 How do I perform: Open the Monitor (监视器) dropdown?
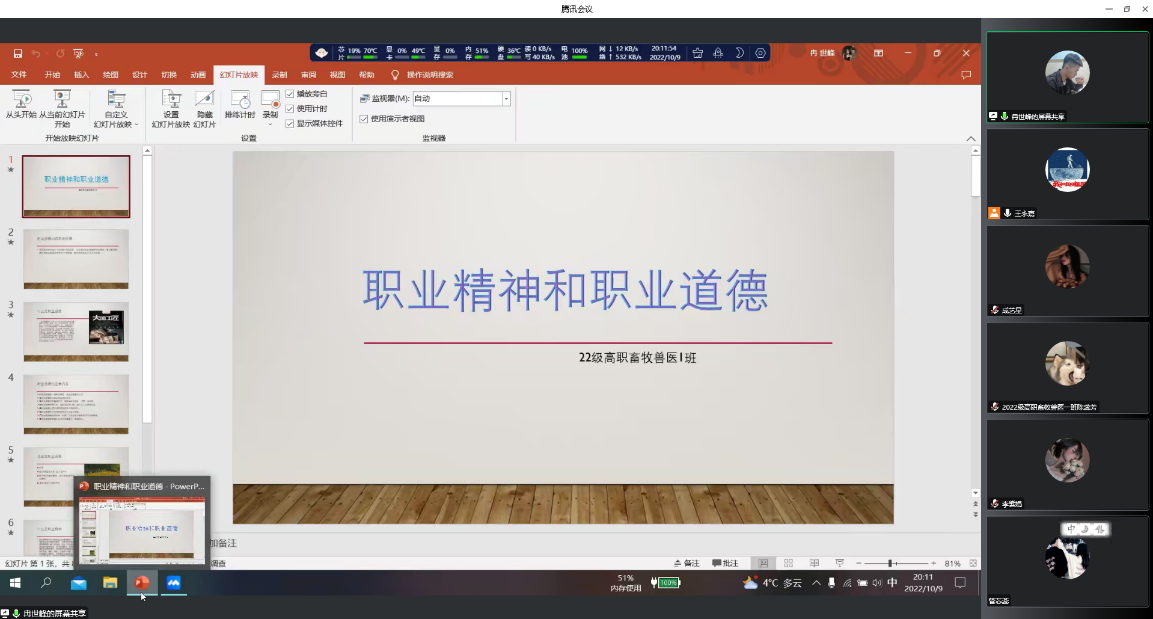[x=505, y=98]
